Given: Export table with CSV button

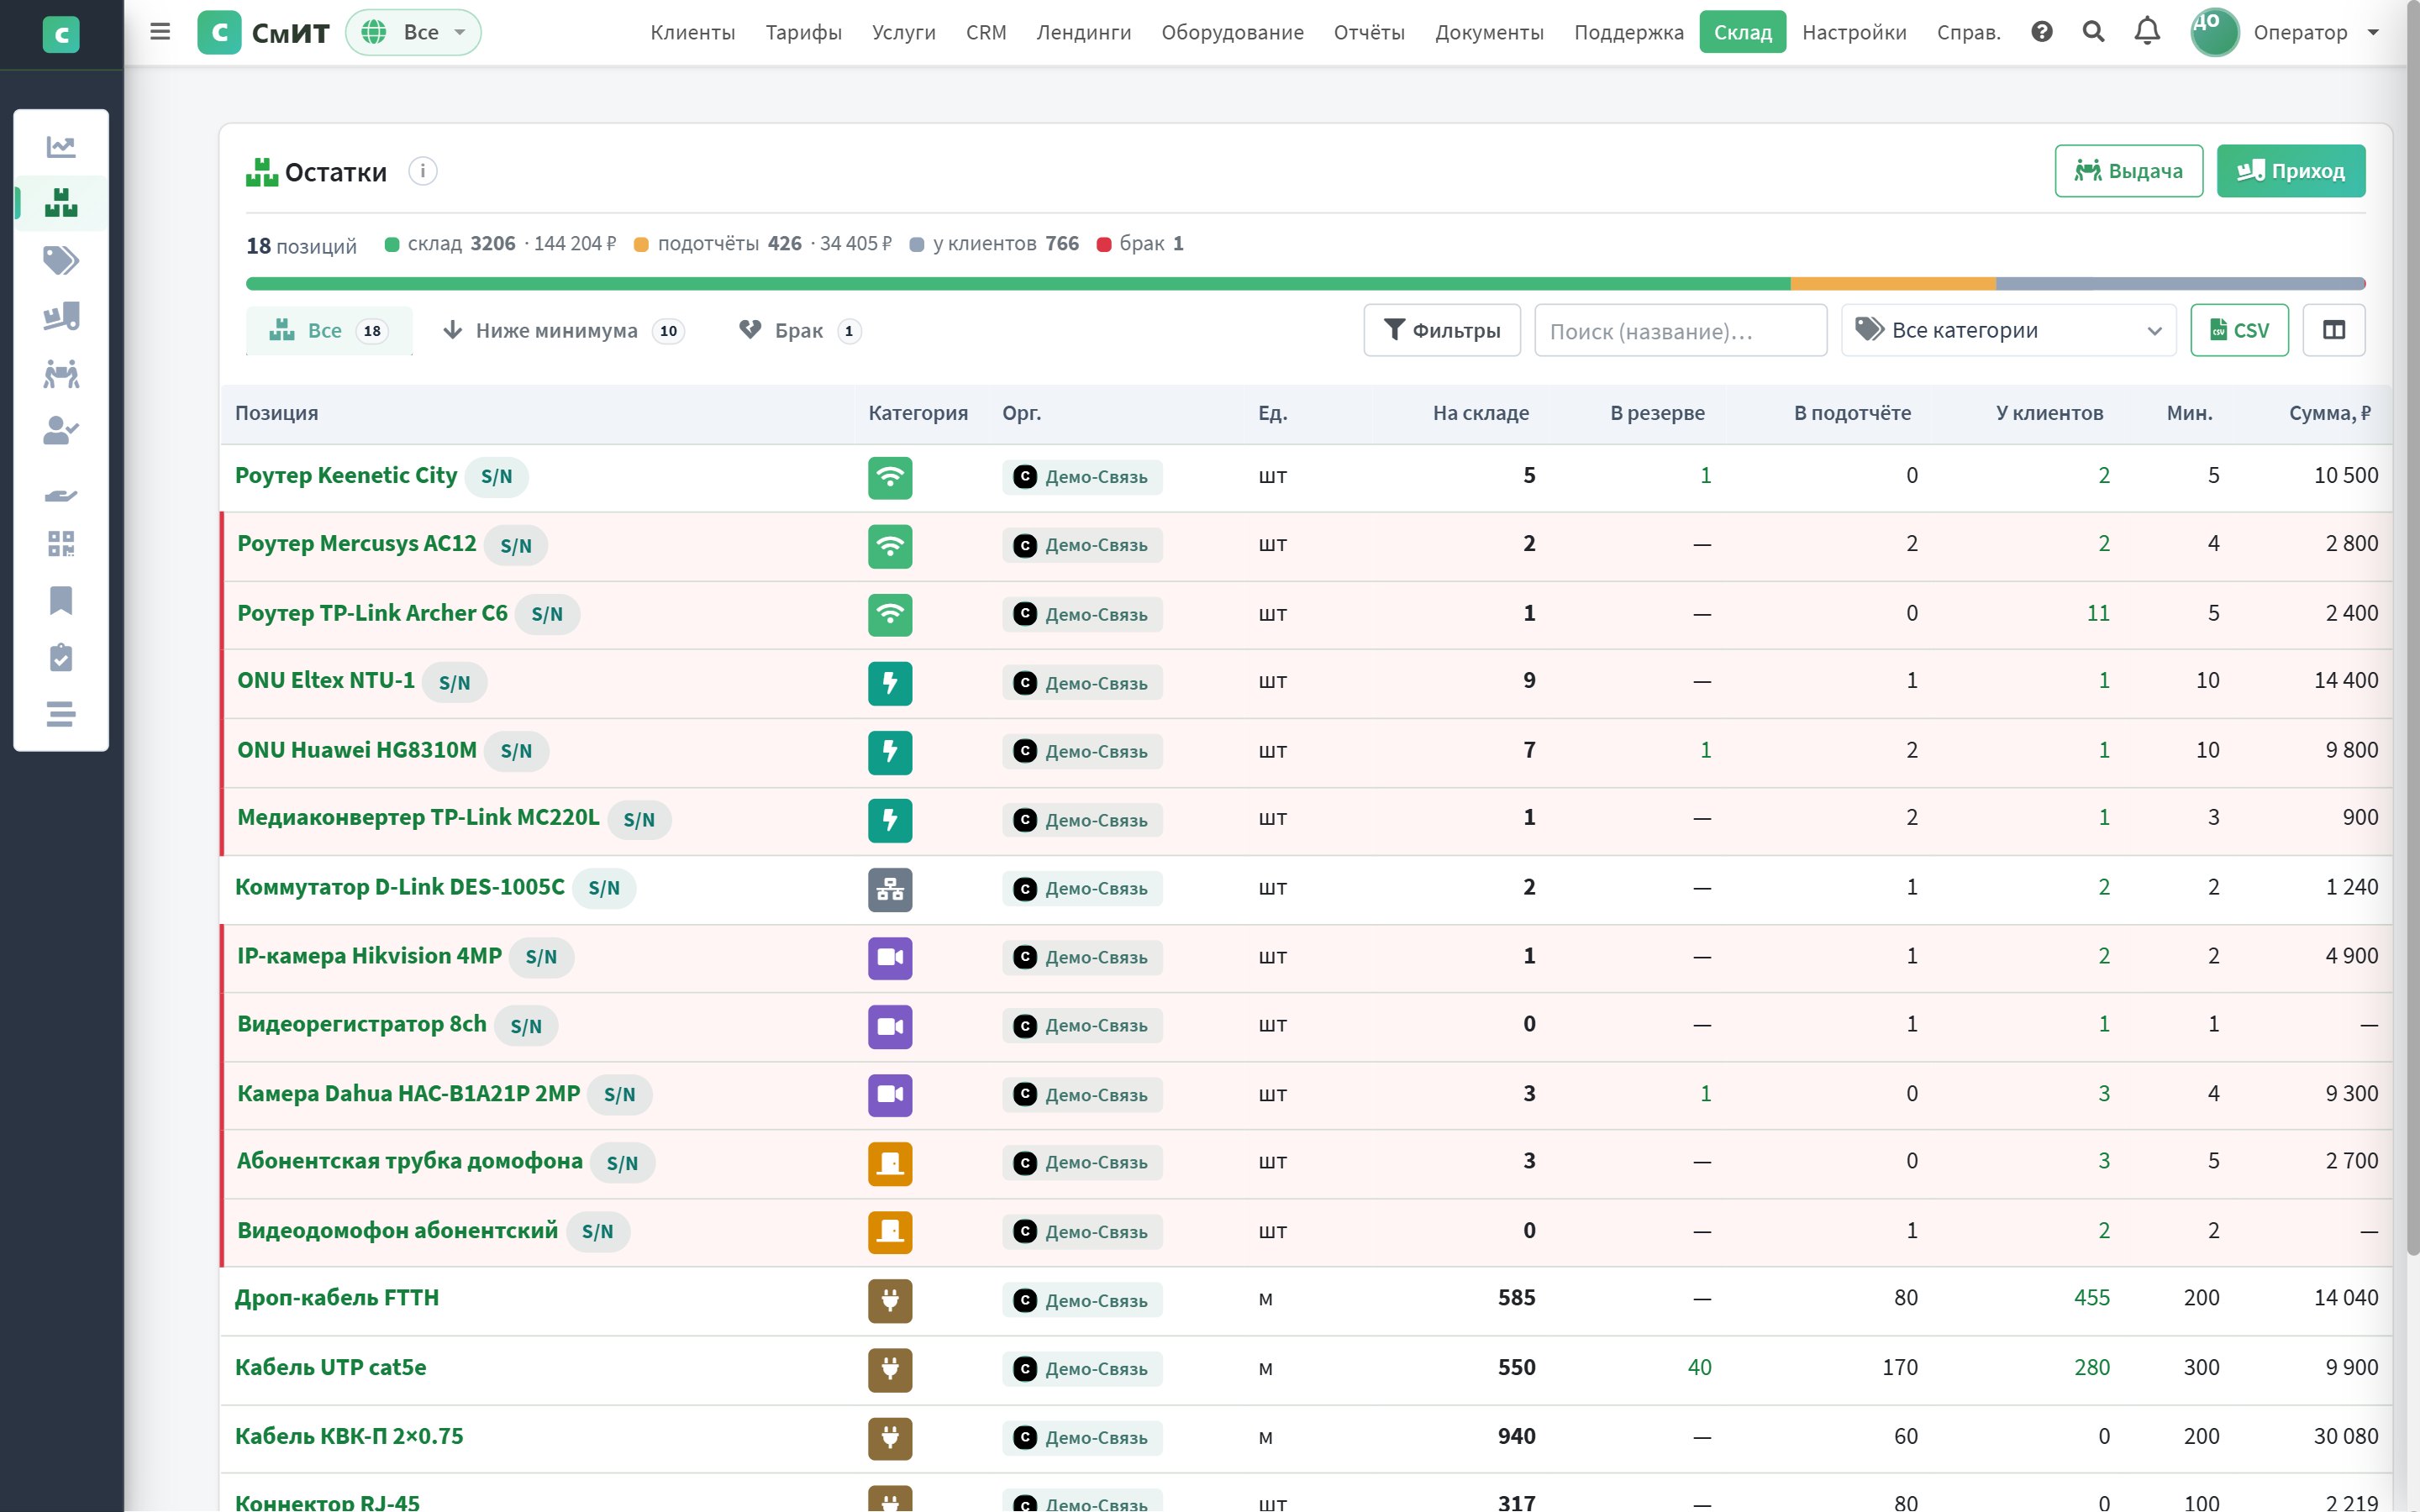Looking at the screenshot, I should click(x=2239, y=330).
